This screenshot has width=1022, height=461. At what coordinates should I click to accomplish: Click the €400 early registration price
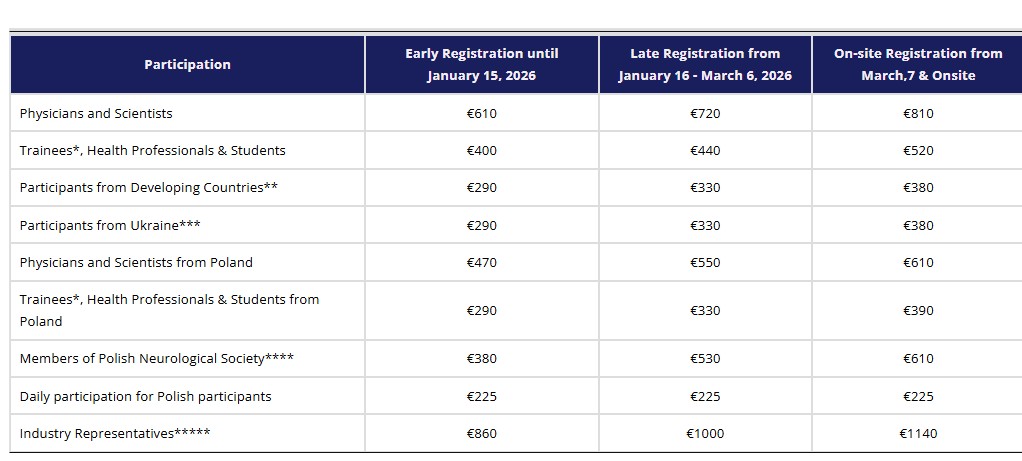[481, 151]
